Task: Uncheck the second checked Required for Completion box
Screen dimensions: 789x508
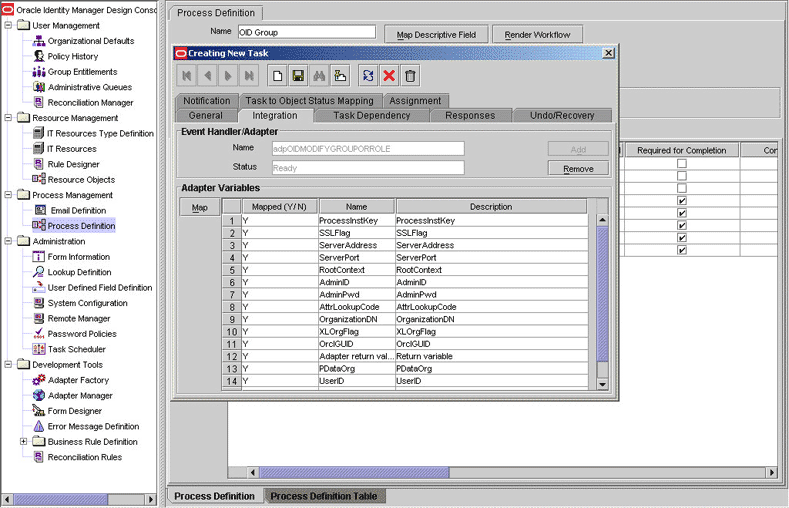Action: pos(682,213)
